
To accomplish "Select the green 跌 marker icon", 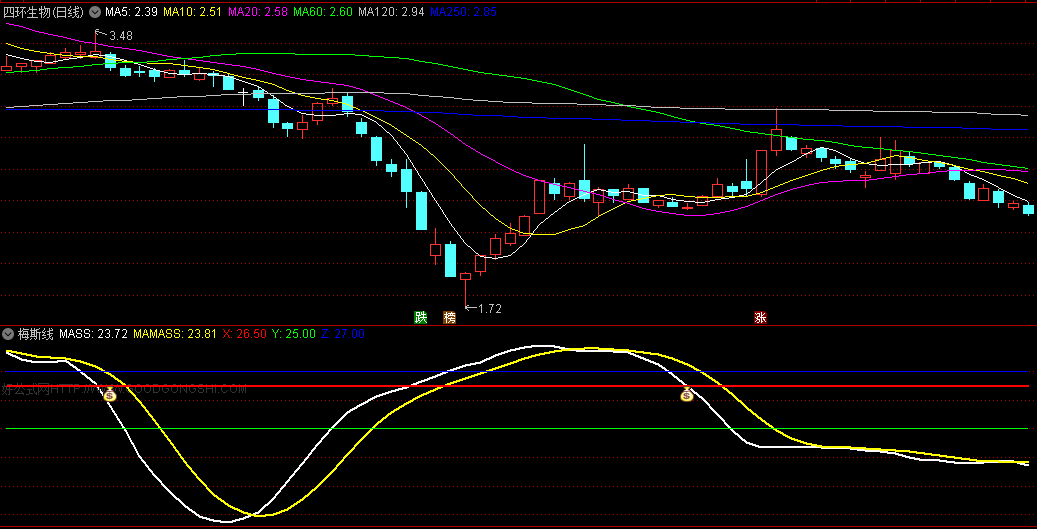I will coord(421,318).
